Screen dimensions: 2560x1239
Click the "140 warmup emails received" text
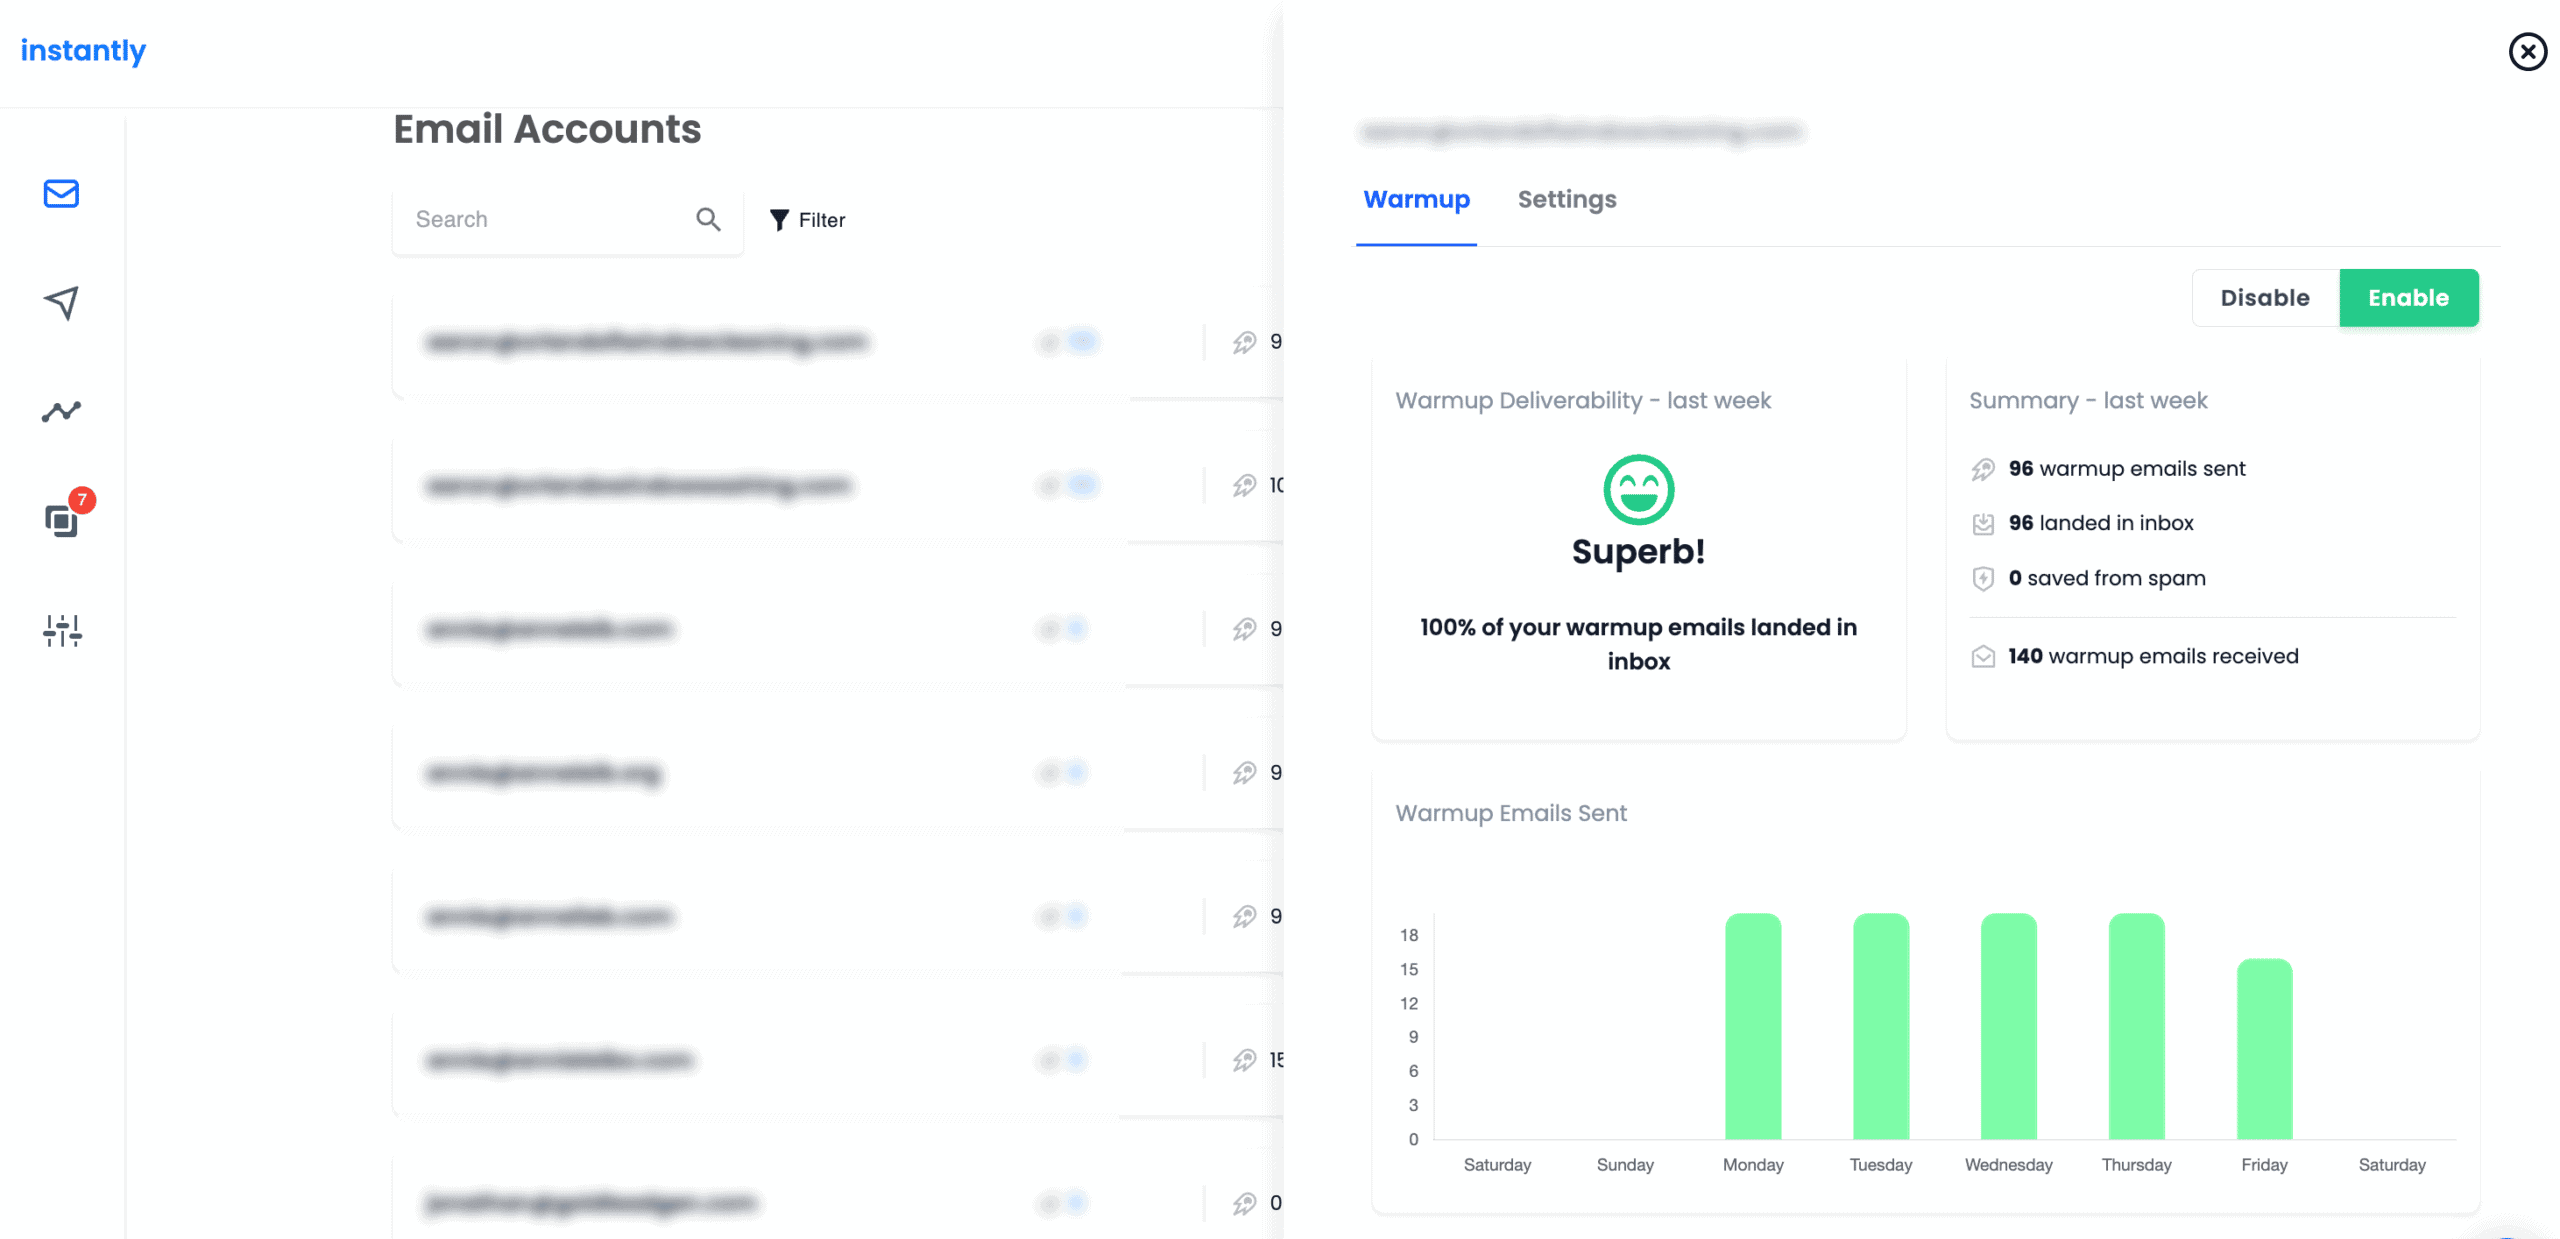point(2153,656)
